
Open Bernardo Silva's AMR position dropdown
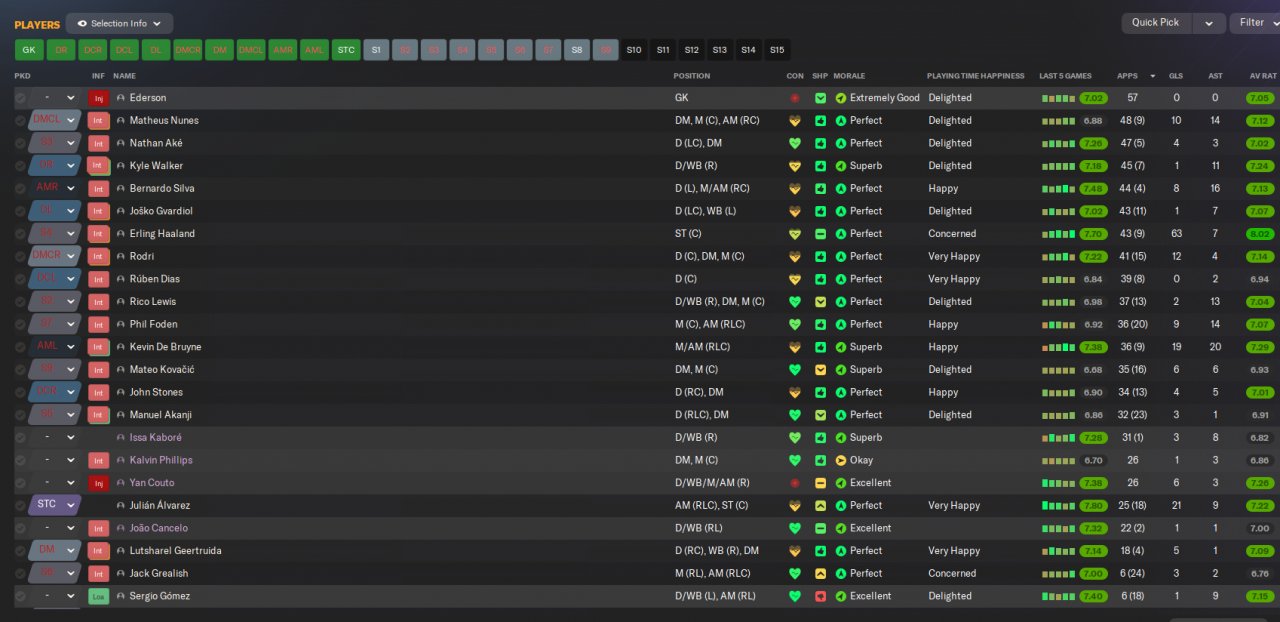(70, 189)
